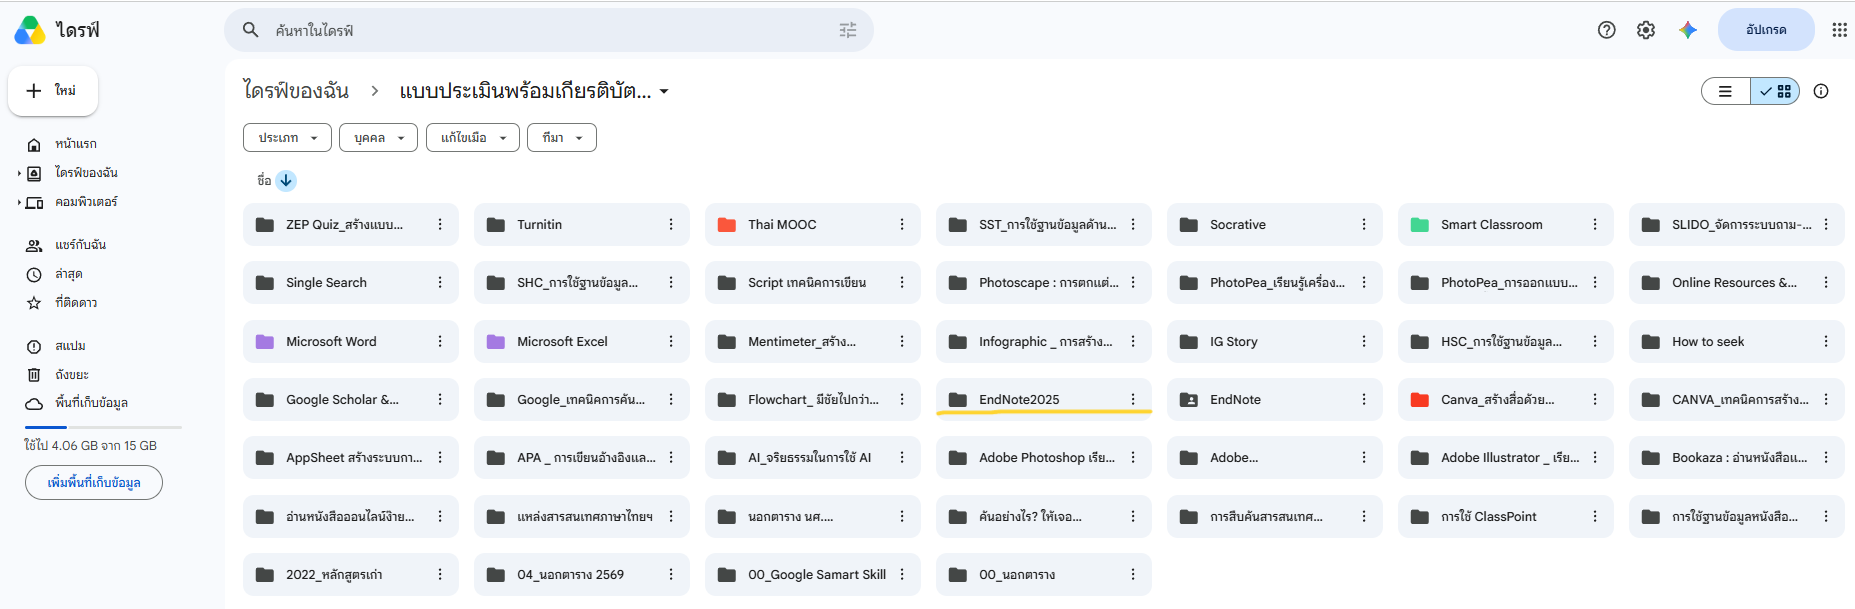Open ล่าสุด recent files in sidebar
Image resolution: width=1855 pixels, height=609 pixels.
[x=69, y=274]
